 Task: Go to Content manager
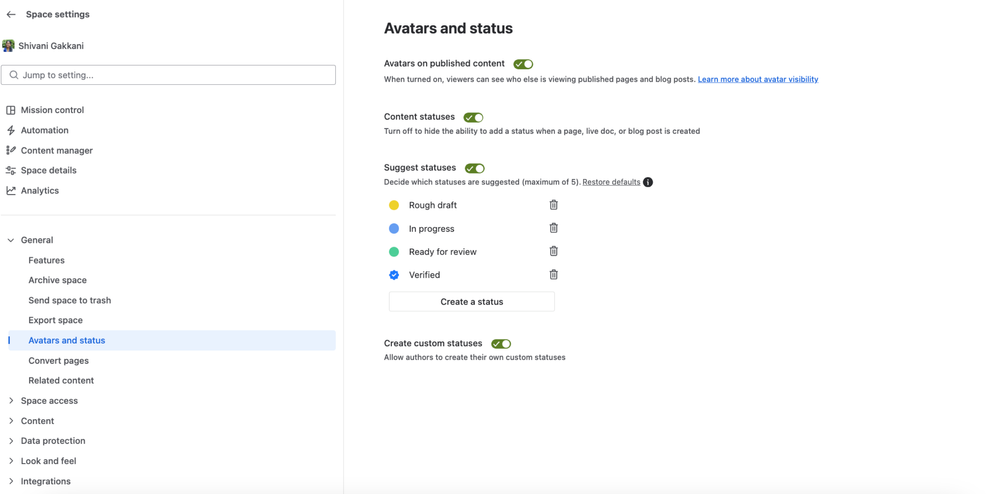[x=56, y=150]
